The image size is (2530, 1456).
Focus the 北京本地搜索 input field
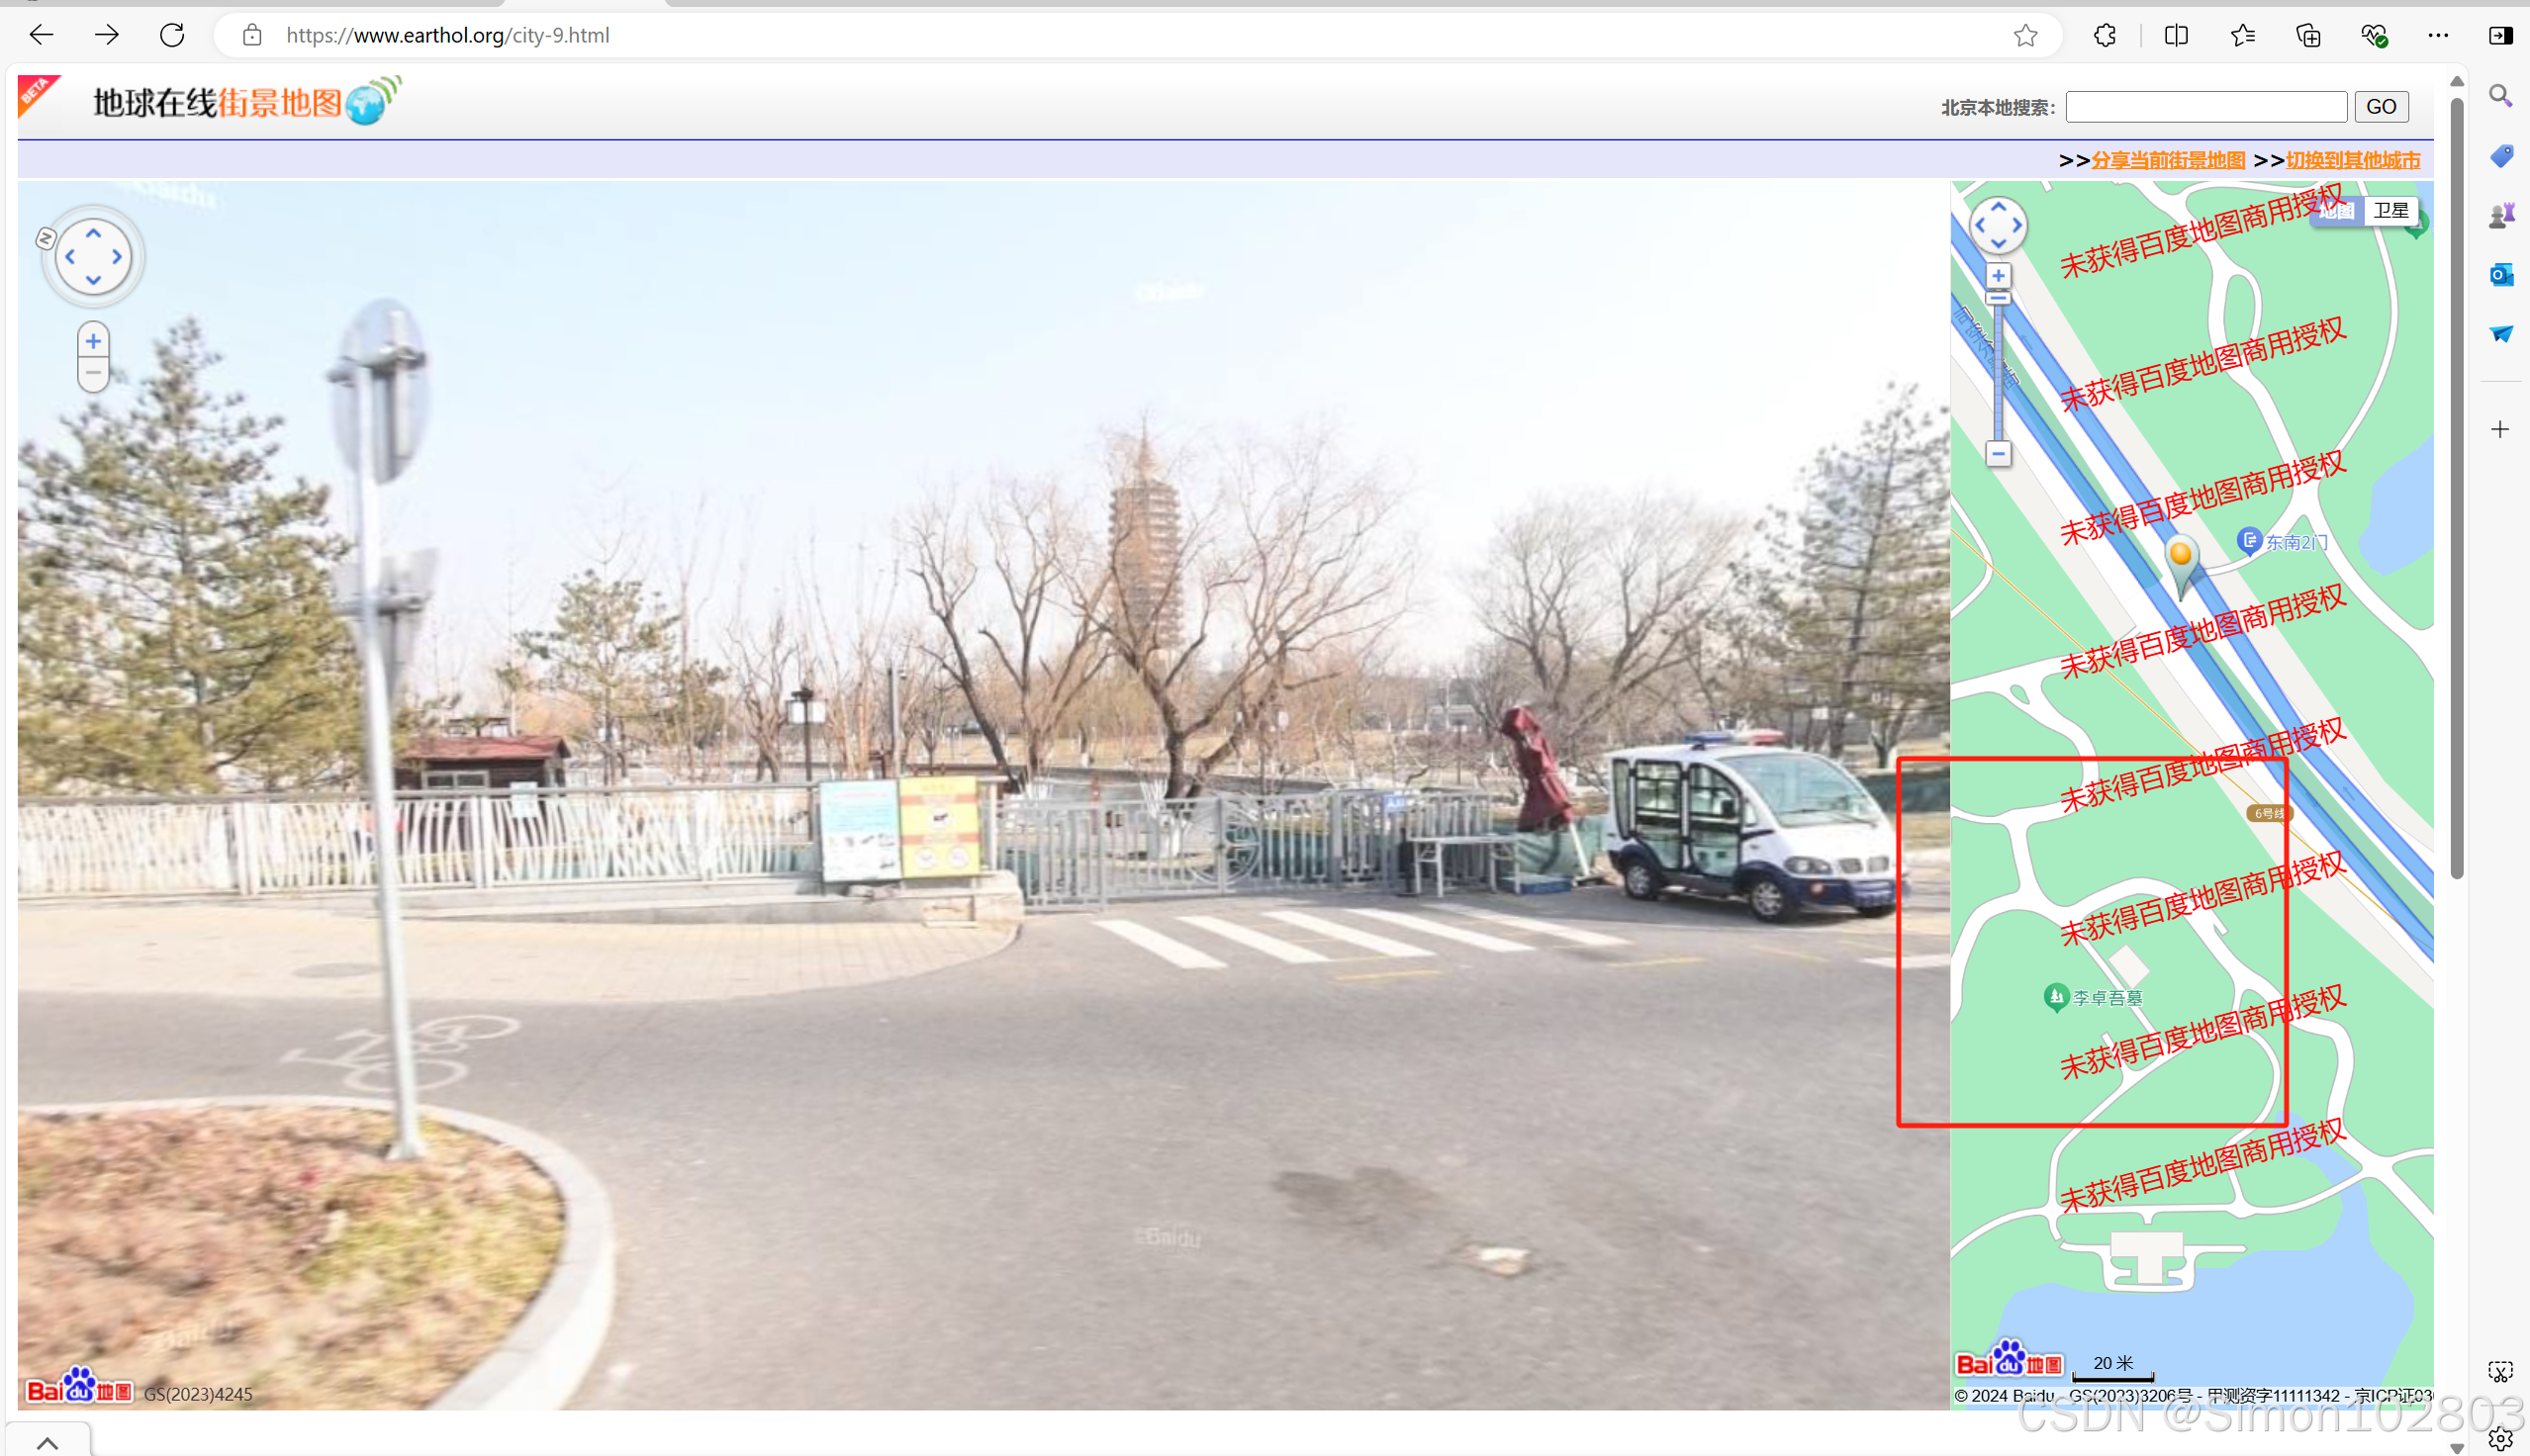[2205, 107]
